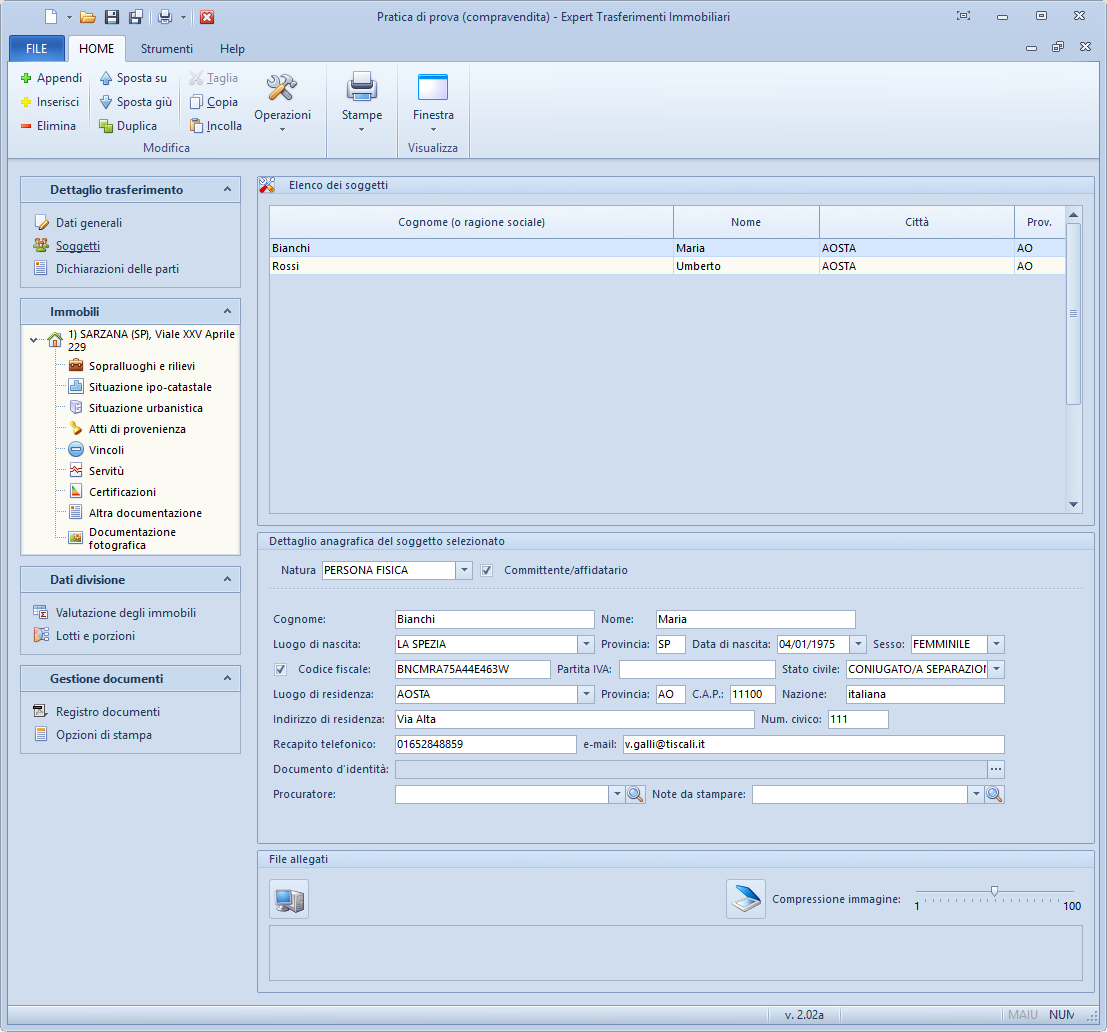The width and height of the screenshot is (1107, 1032).
Task: Open the FILE menu tab
Action: pos(37,49)
